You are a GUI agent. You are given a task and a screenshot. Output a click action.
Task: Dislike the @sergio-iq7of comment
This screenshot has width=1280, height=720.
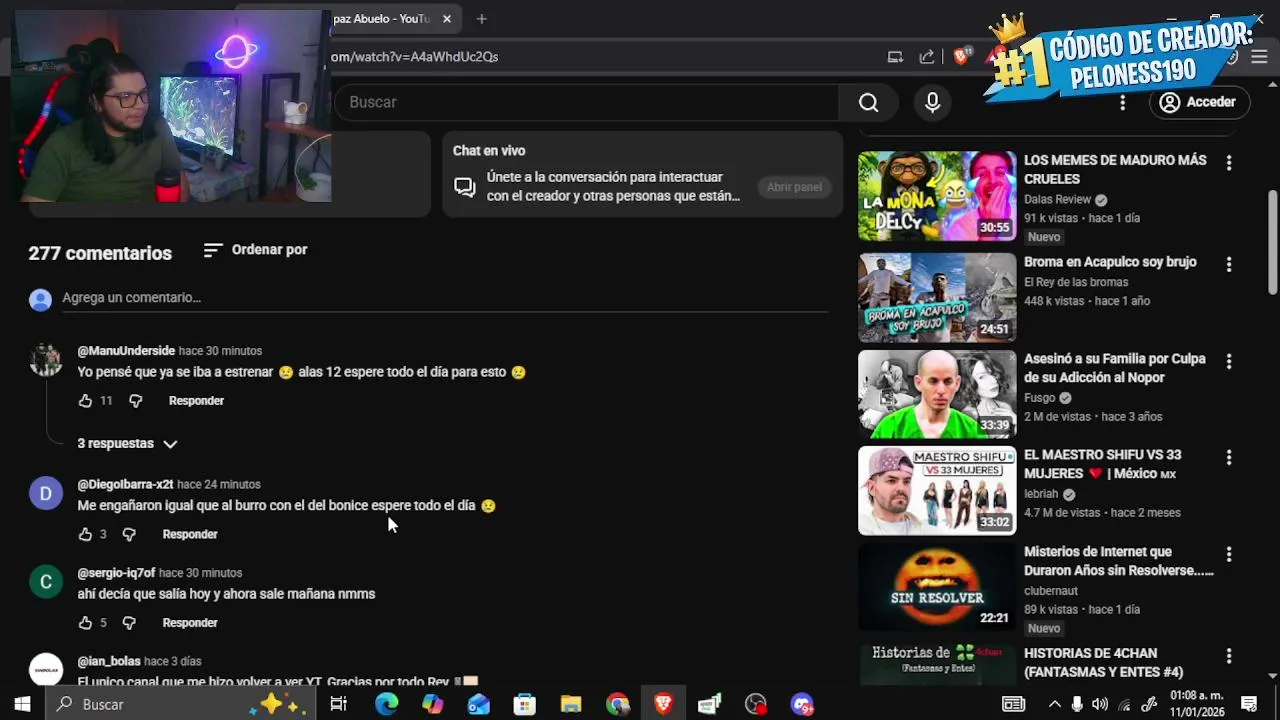(x=129, y=623)
